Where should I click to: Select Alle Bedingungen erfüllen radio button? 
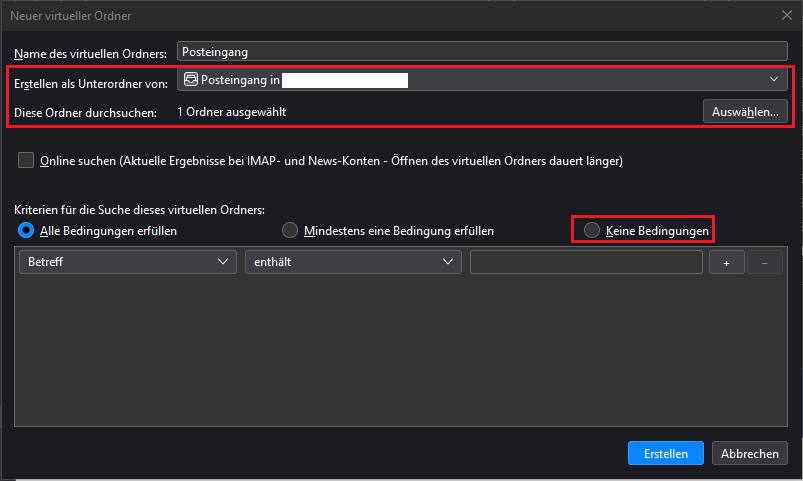26,231
